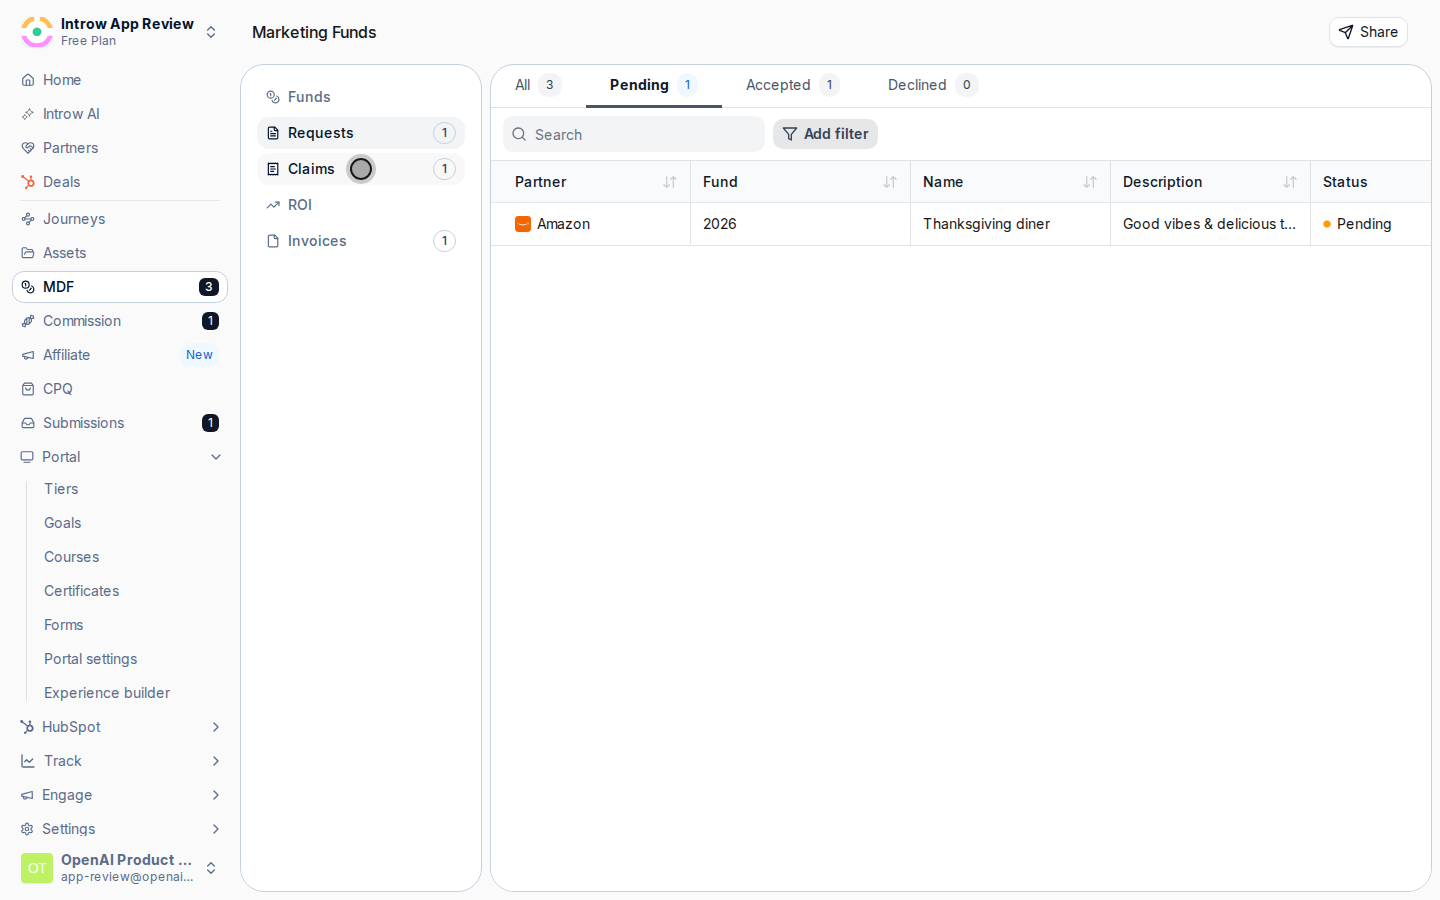
Task: Click the Pending status cell
Action: (x=1371, y=224)
